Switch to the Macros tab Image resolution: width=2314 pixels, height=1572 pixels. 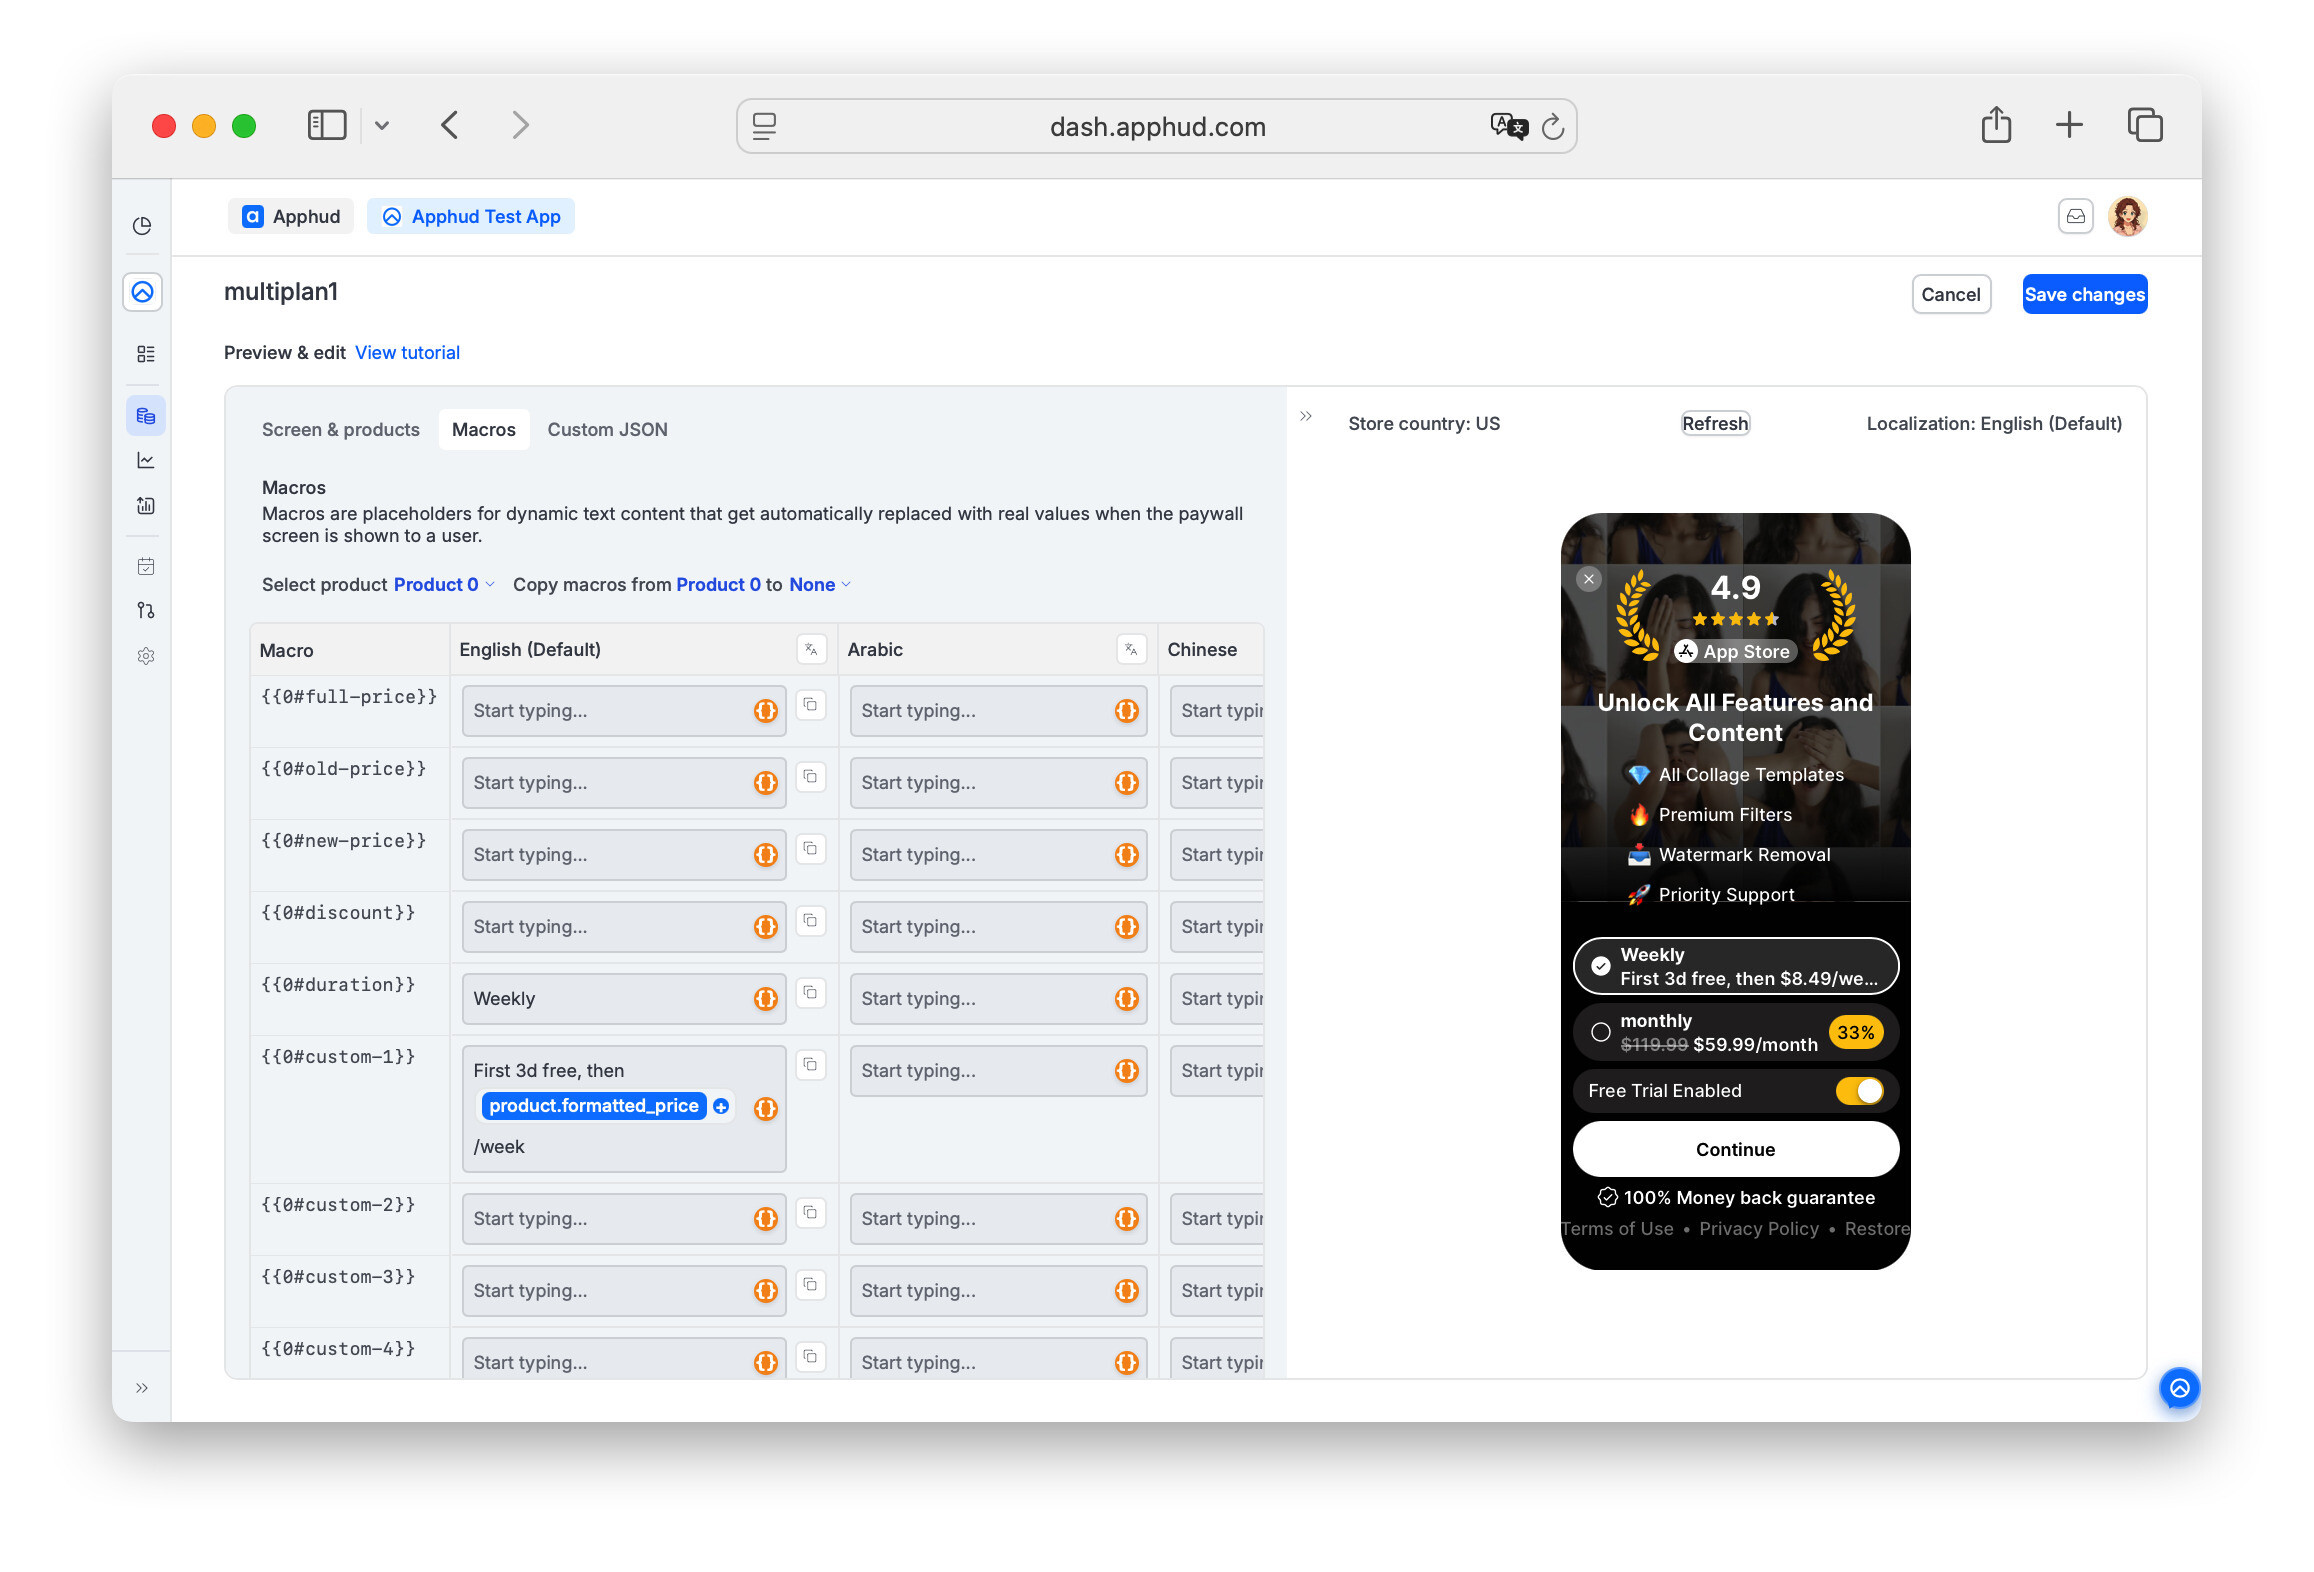484,429
